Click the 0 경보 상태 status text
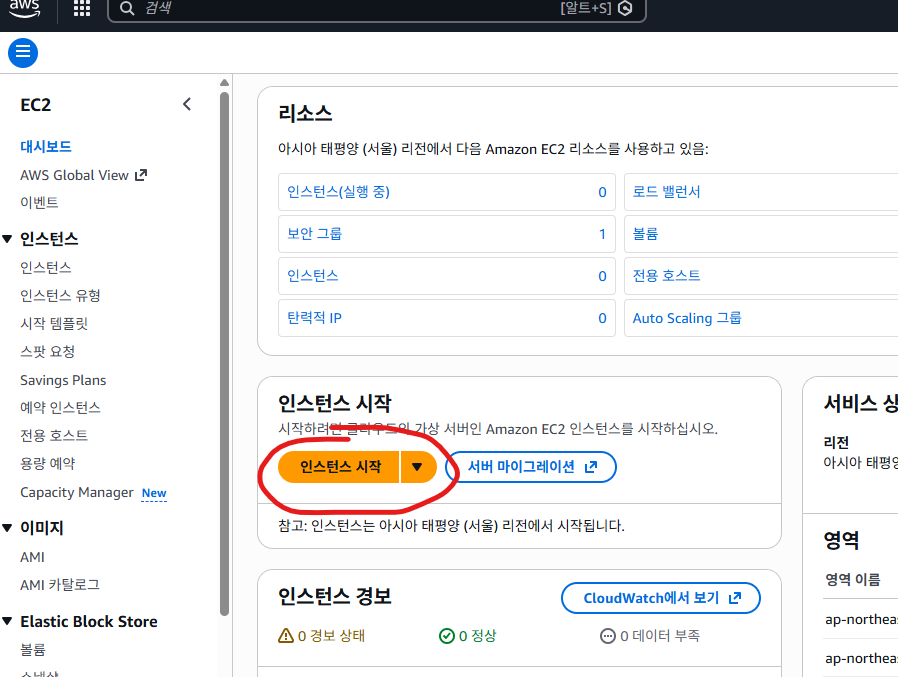The width and height of the screenshot is (898, 677). tap(332, 636)
